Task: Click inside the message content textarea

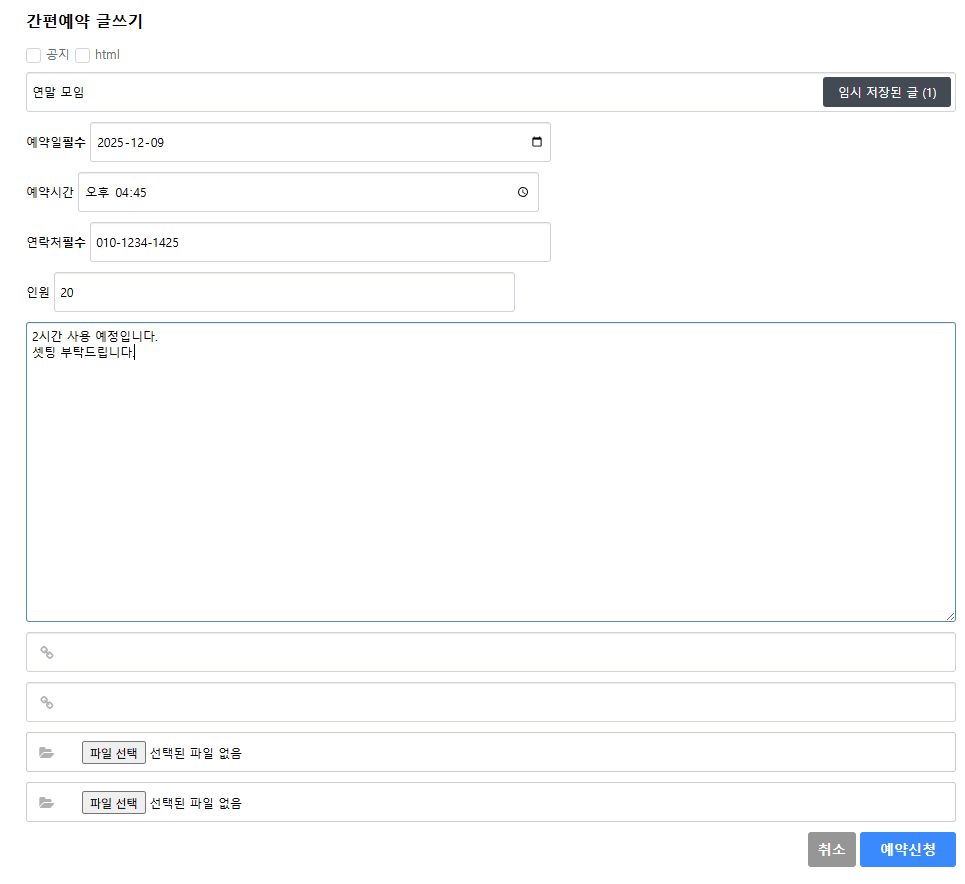Action: tap(490, 480)
